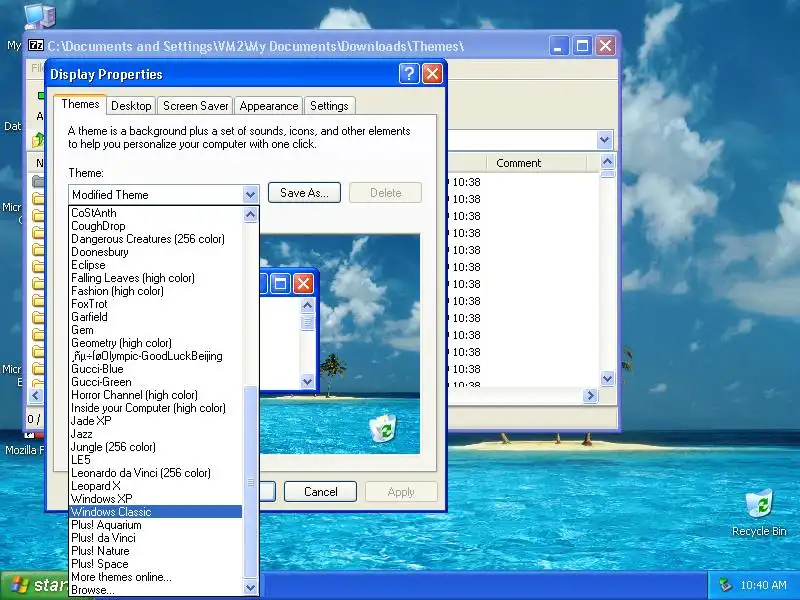Select the CoStAnth theme
This screenshot has height=600, width=800.
coord(156,213)
